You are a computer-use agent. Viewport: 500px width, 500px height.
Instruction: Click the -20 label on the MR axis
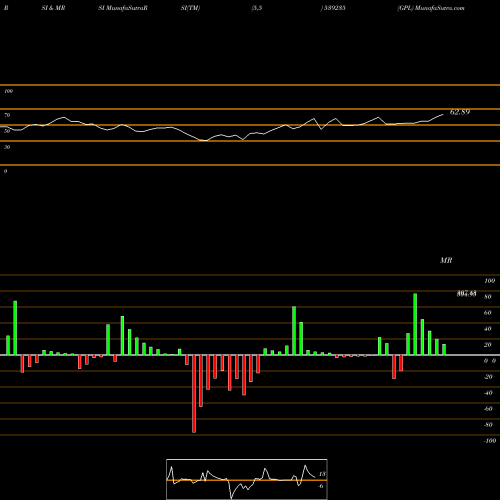pyautogui.click(x=488, y=377)
